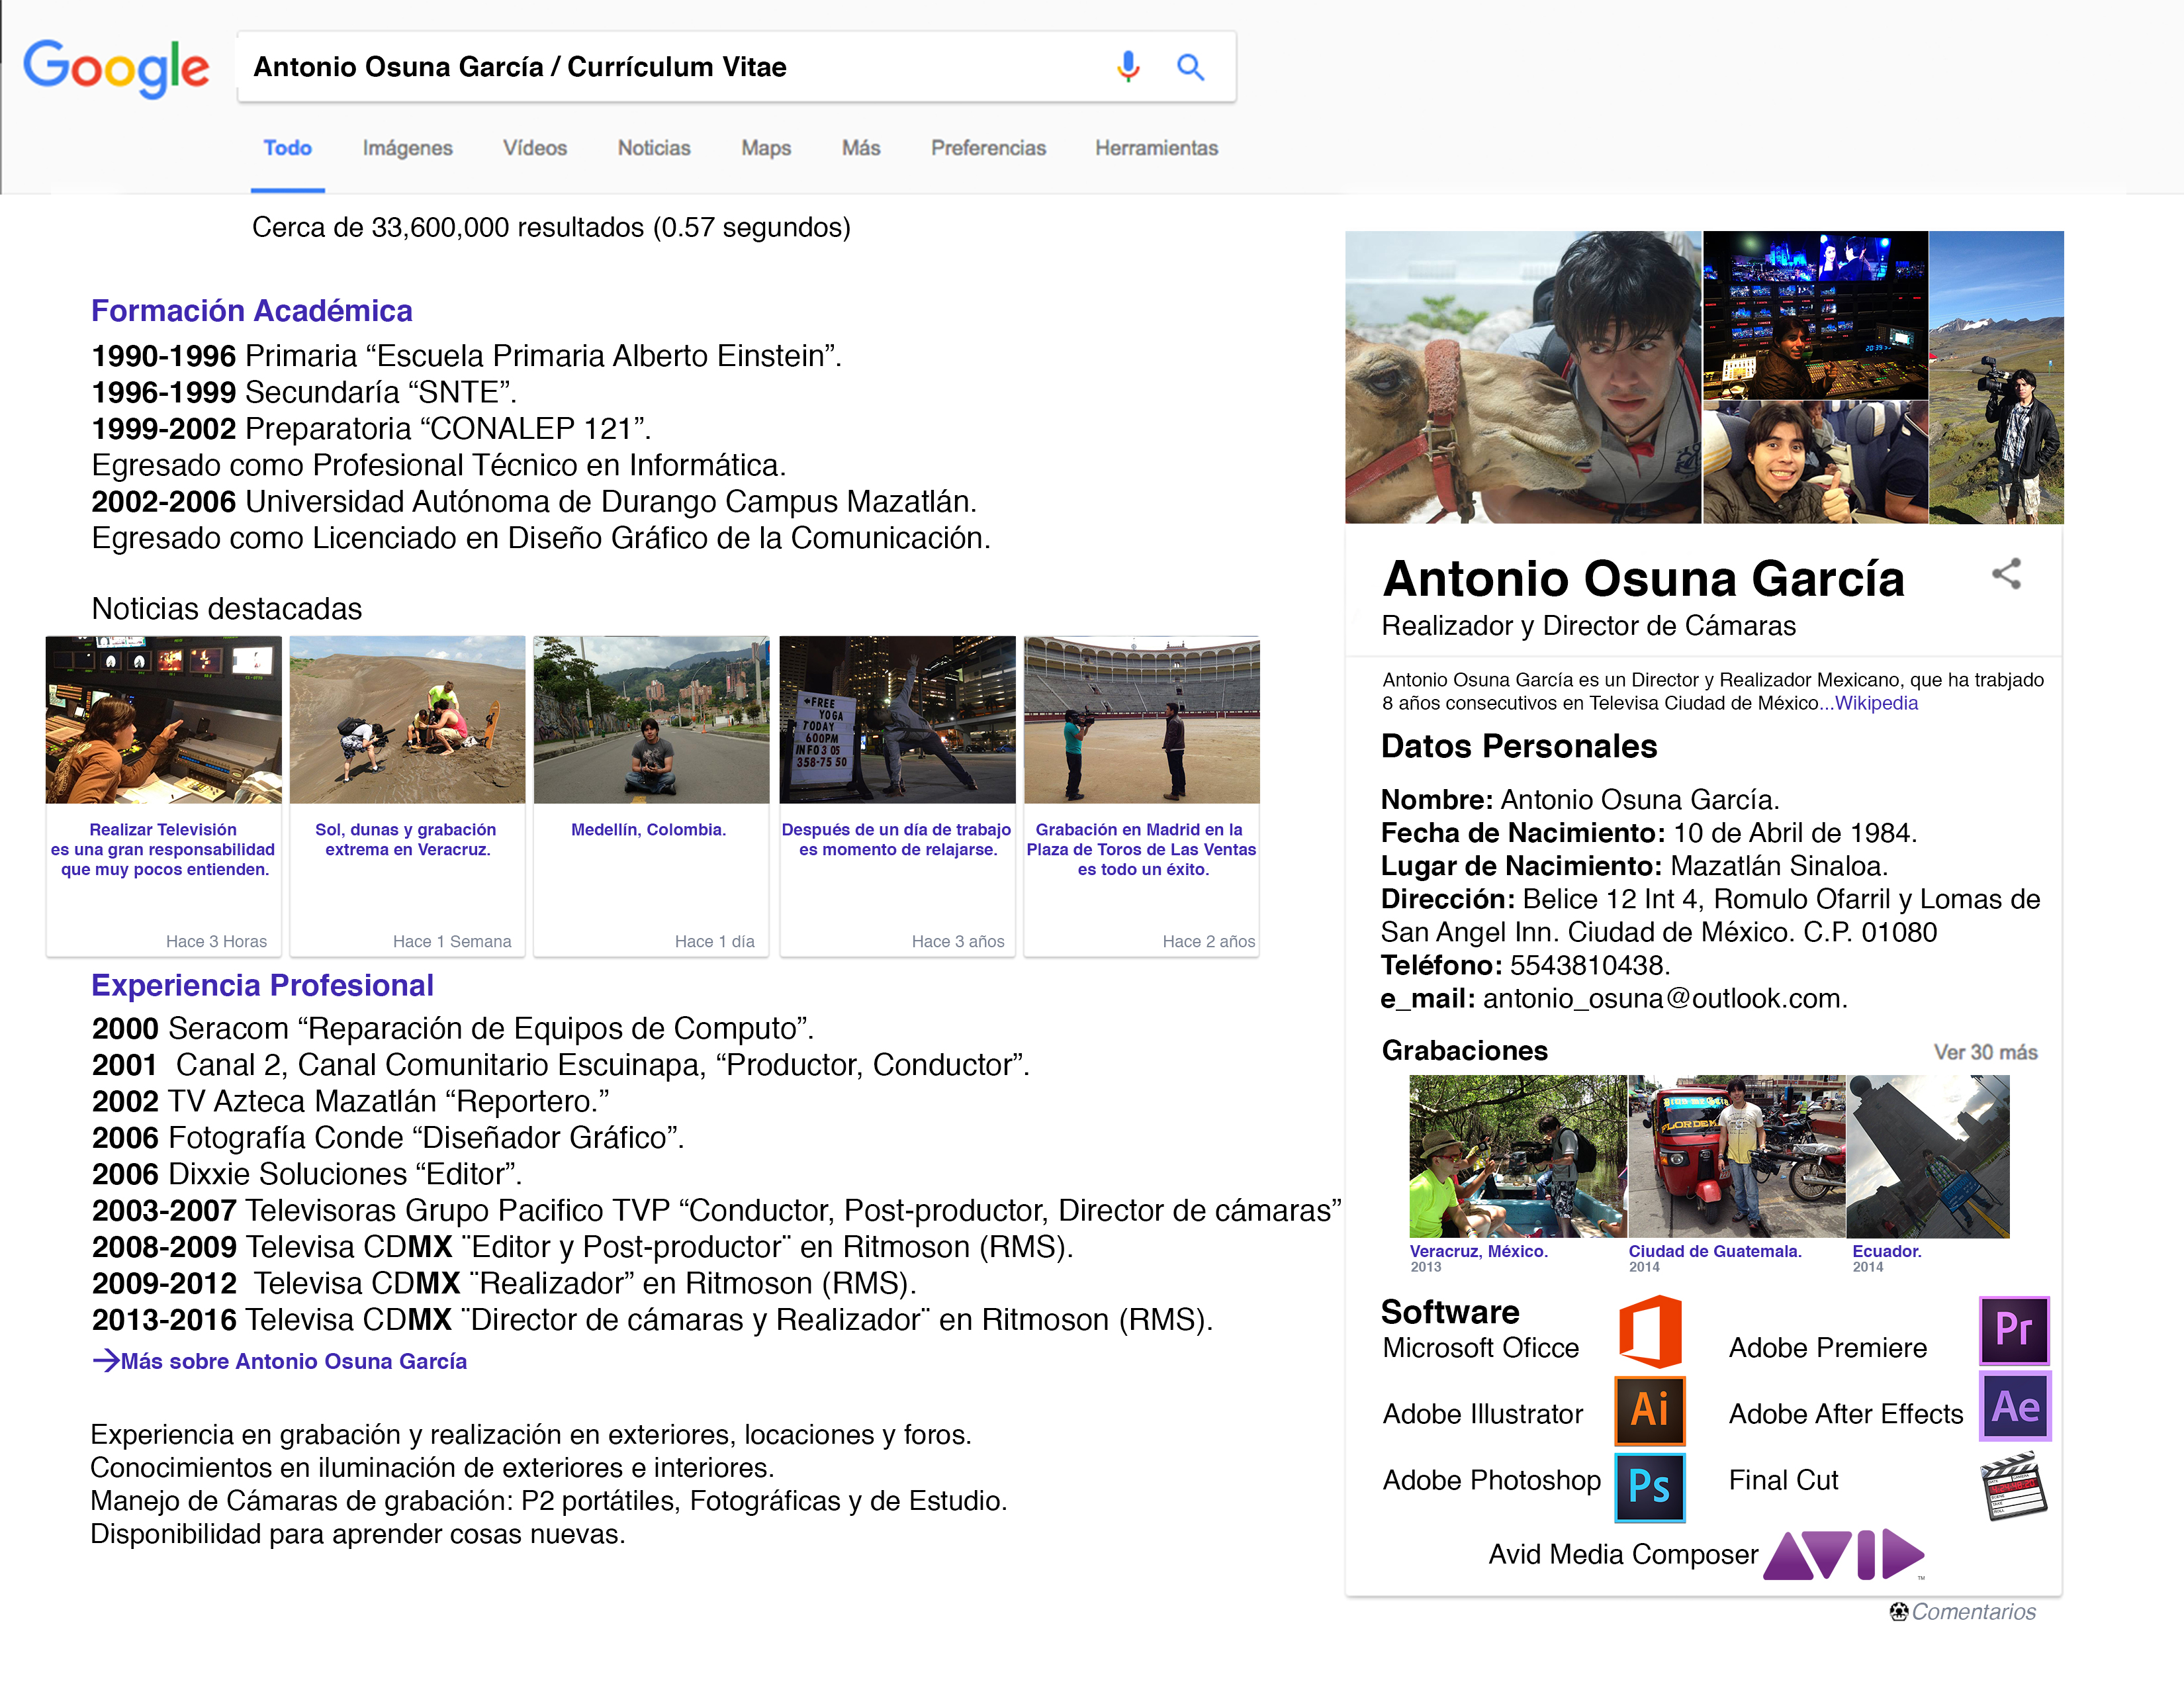Expand the Más menu
The image size is (2184, 1688).
pyautogui.click(x=860, y=148)
